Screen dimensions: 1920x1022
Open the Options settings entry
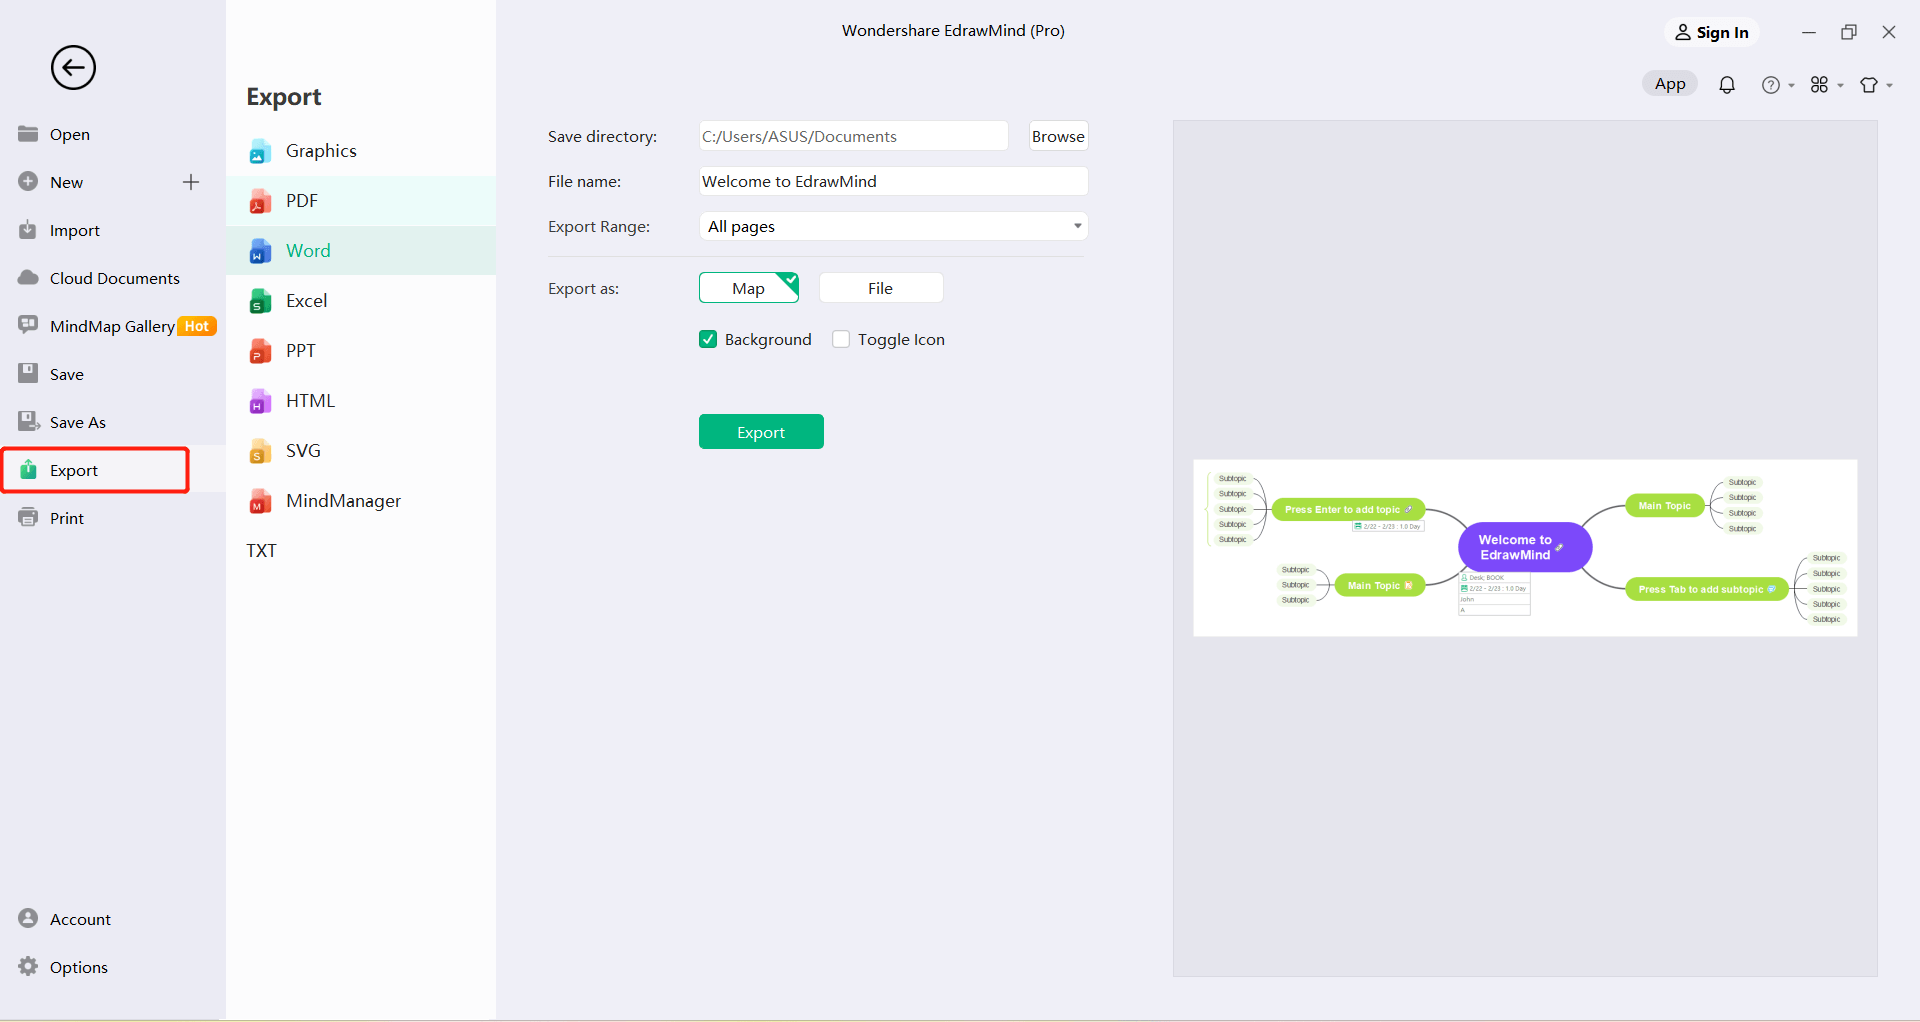(79, 967)
